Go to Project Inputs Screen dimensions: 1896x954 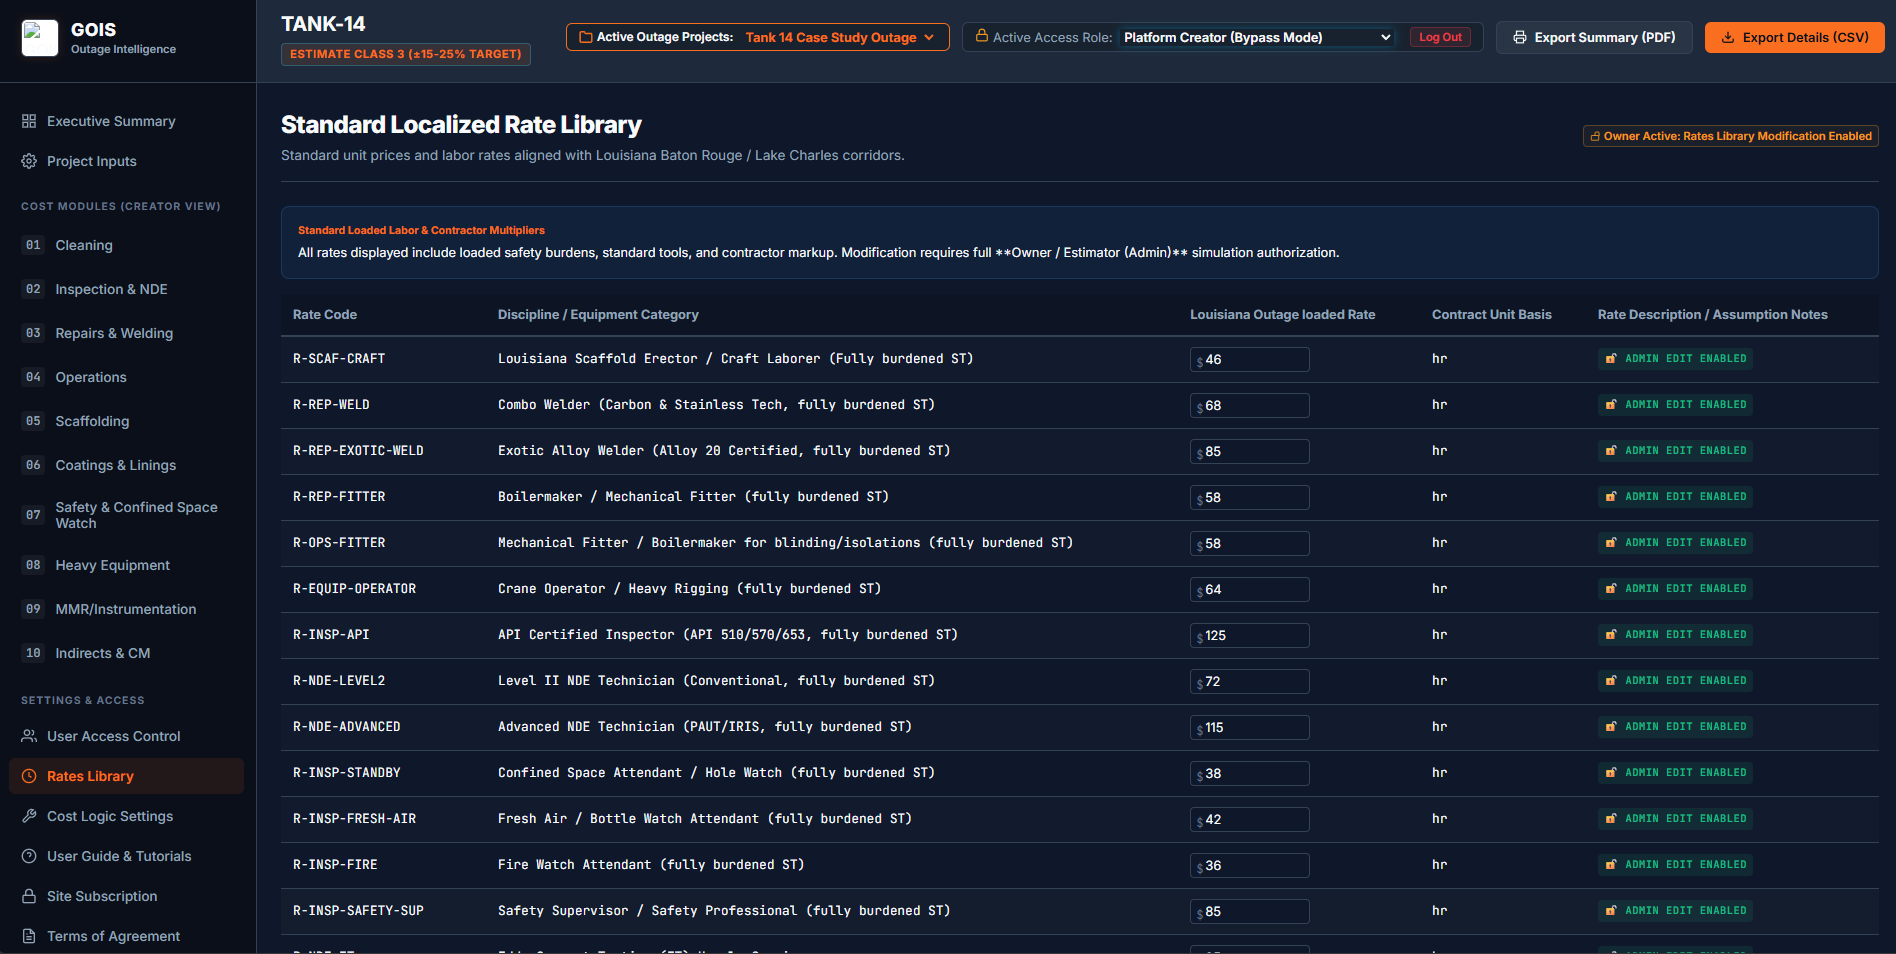(x=126, y=161)
